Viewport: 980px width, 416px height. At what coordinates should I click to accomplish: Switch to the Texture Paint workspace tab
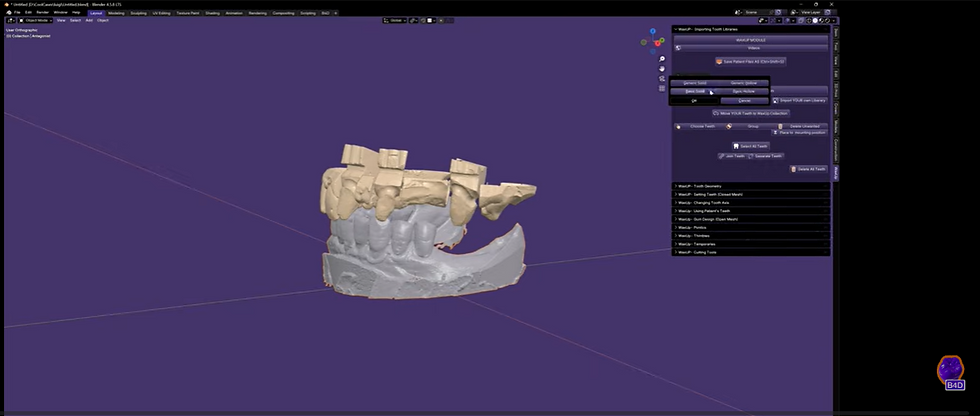point(188,12)
